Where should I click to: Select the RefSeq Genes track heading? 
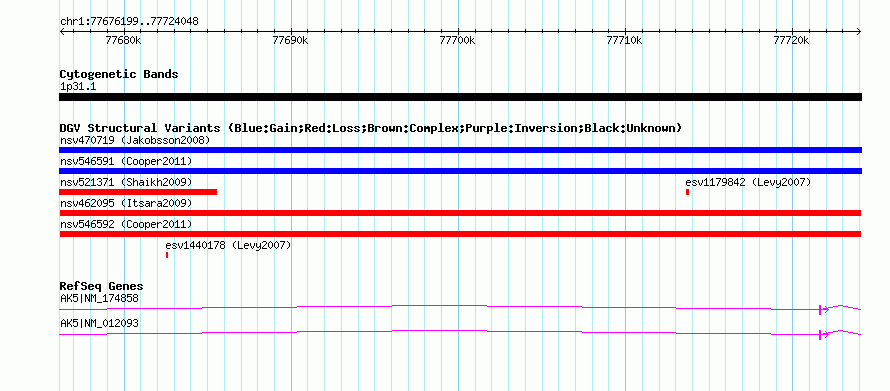tap(101, 286)
